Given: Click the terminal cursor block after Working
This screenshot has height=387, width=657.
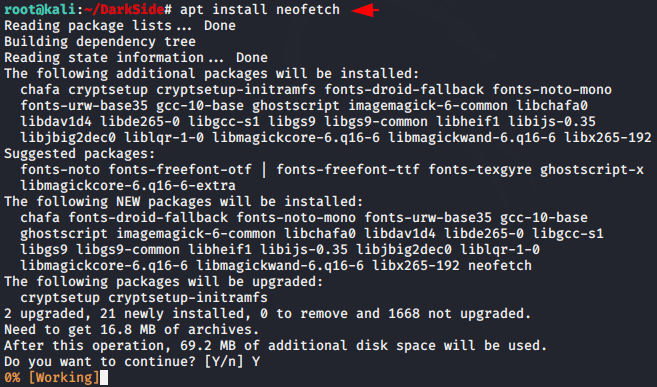Looking at the screenshot, I should (104, 378).
